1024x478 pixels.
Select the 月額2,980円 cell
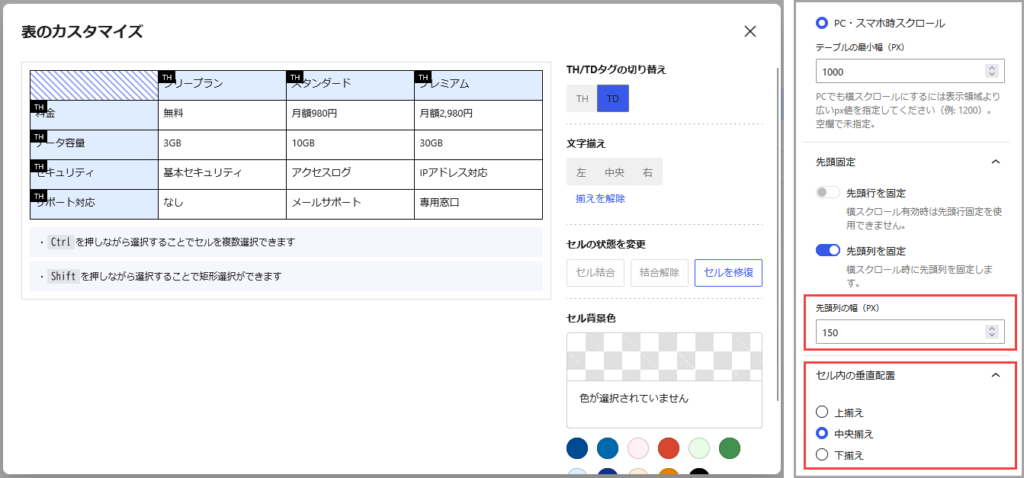[x=478, y=115]
